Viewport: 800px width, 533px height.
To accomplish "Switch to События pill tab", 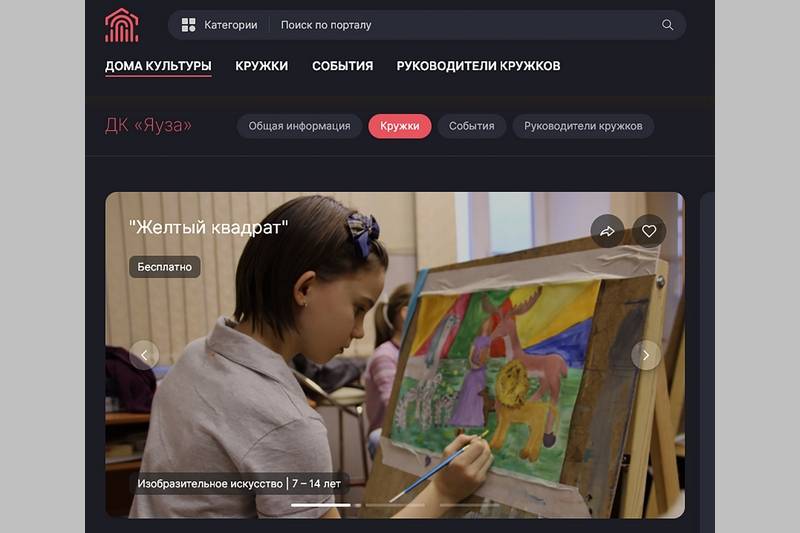I will pyautogui.click(x=471, y=126).
